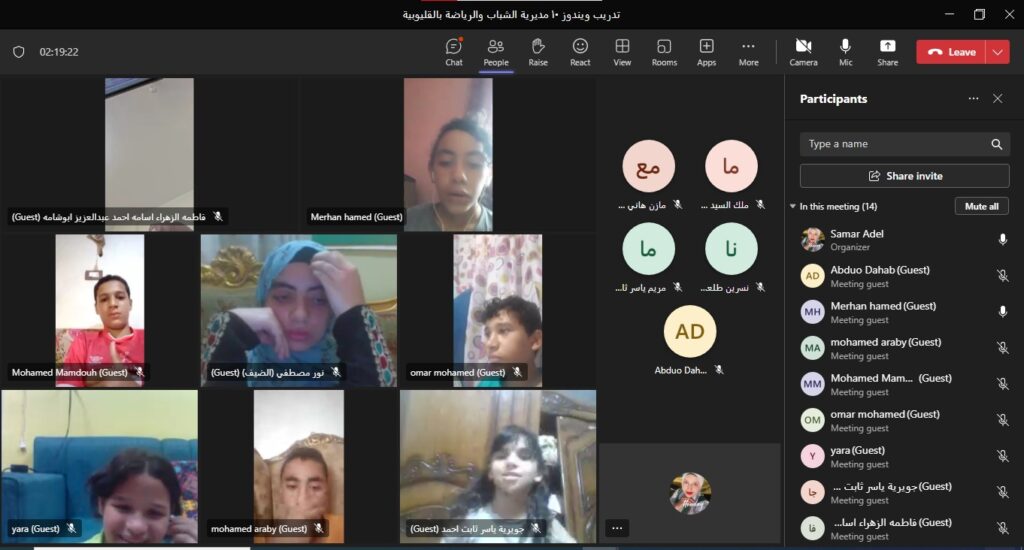The height and width of the screenshot is (550, 1024).
Task: Open the React emoji menu
Action: coord(580,52)
